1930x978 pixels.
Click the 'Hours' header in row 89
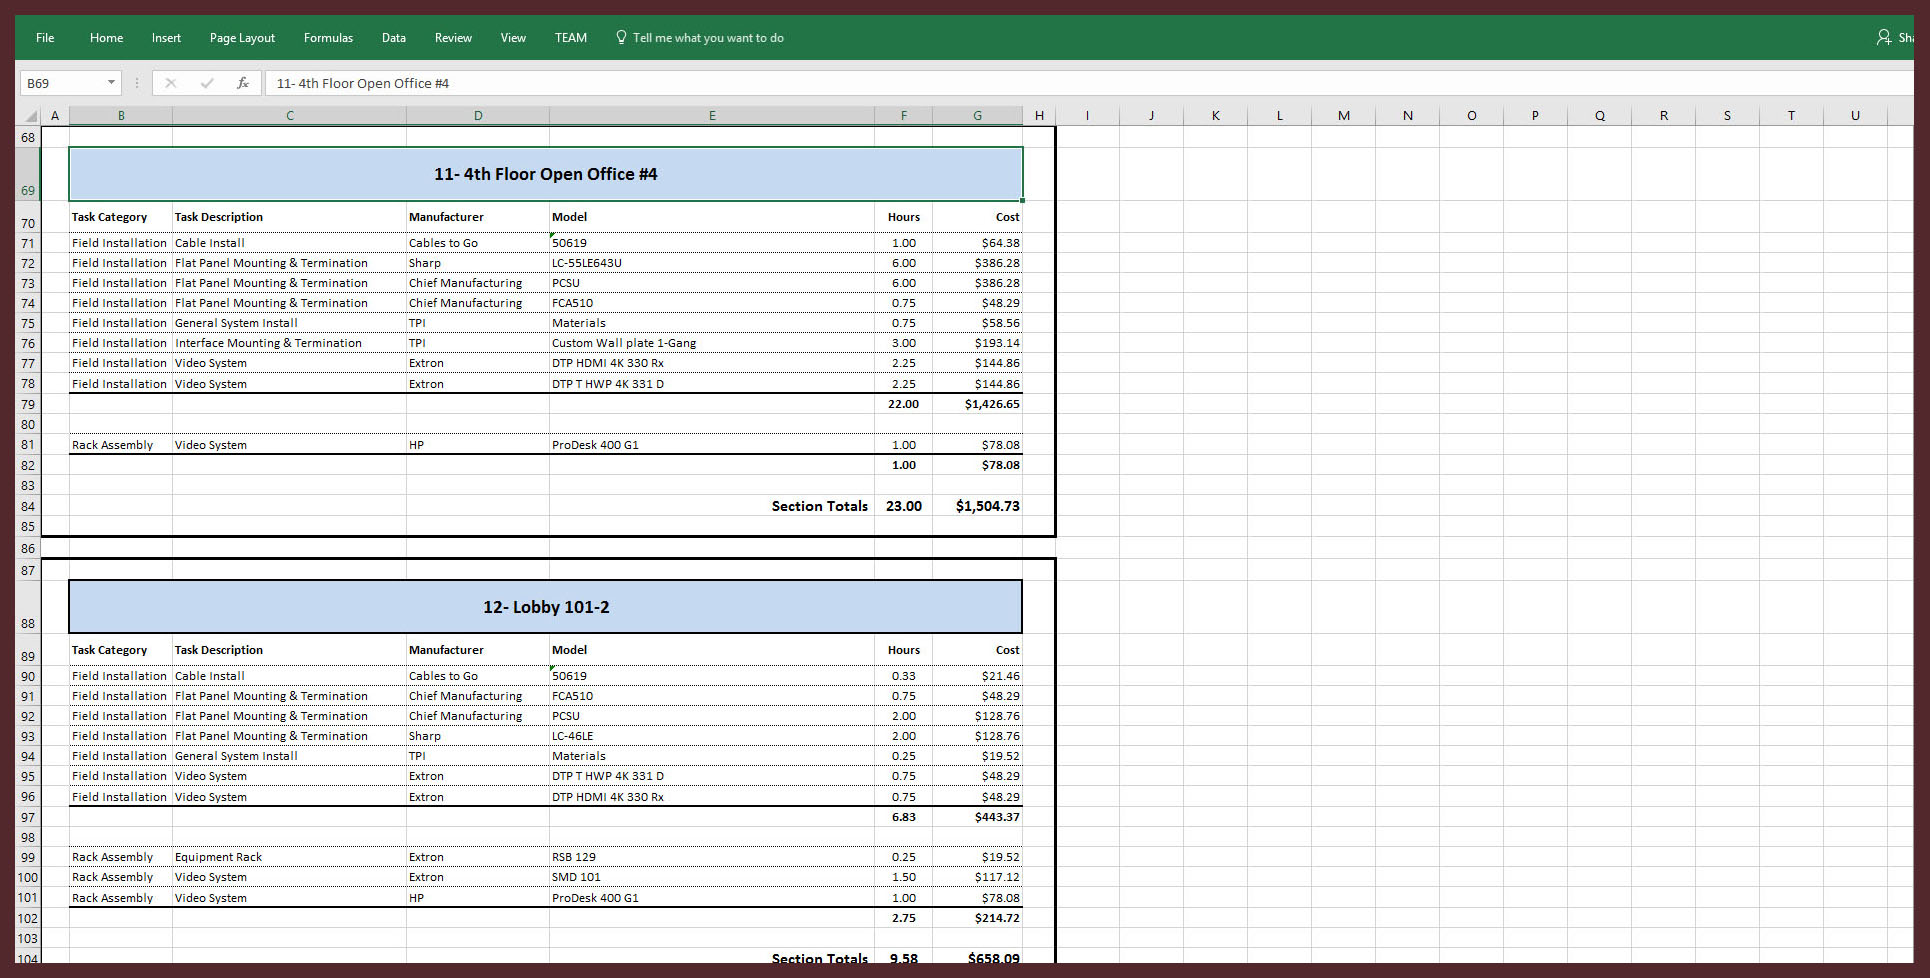pyautogui.click(x=903, y=650)
